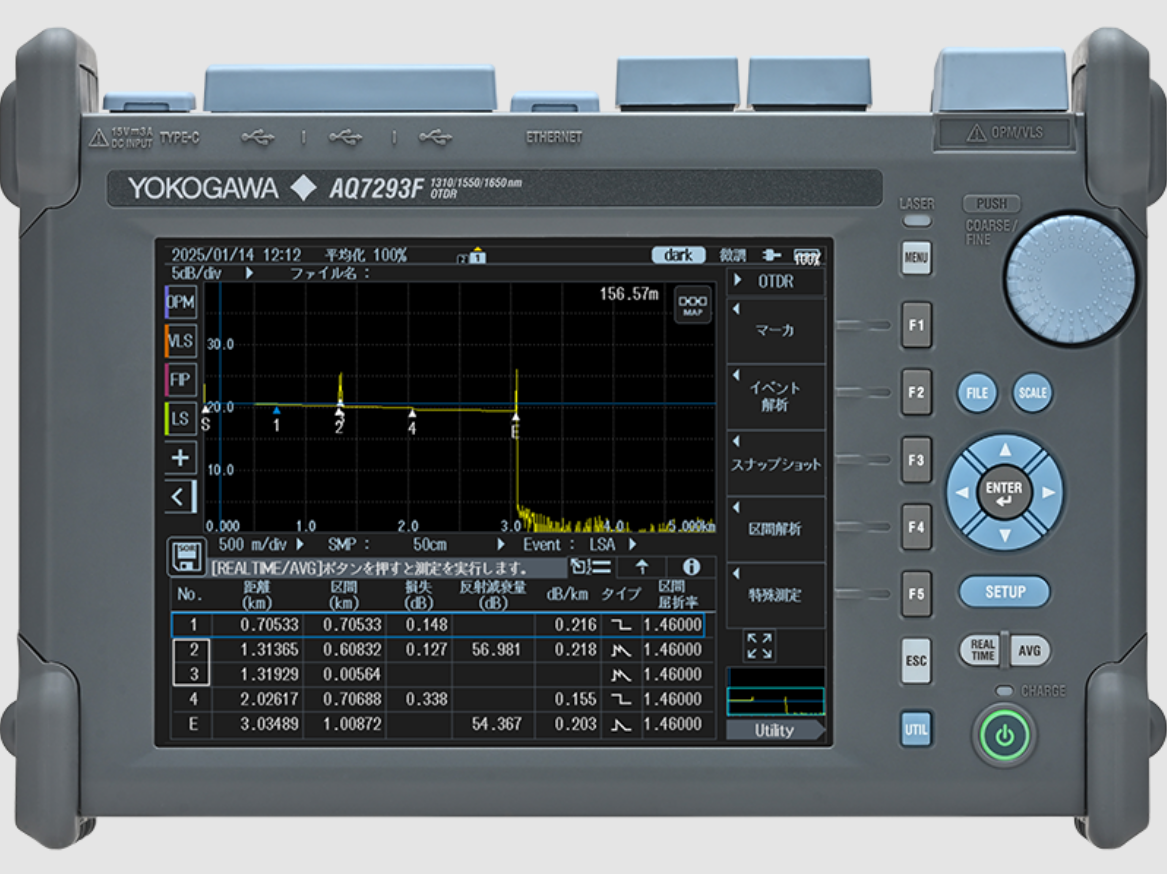Click the SCALE round button
Viewport: 1167px width, 874px height.
click(x=1032, y=393)
